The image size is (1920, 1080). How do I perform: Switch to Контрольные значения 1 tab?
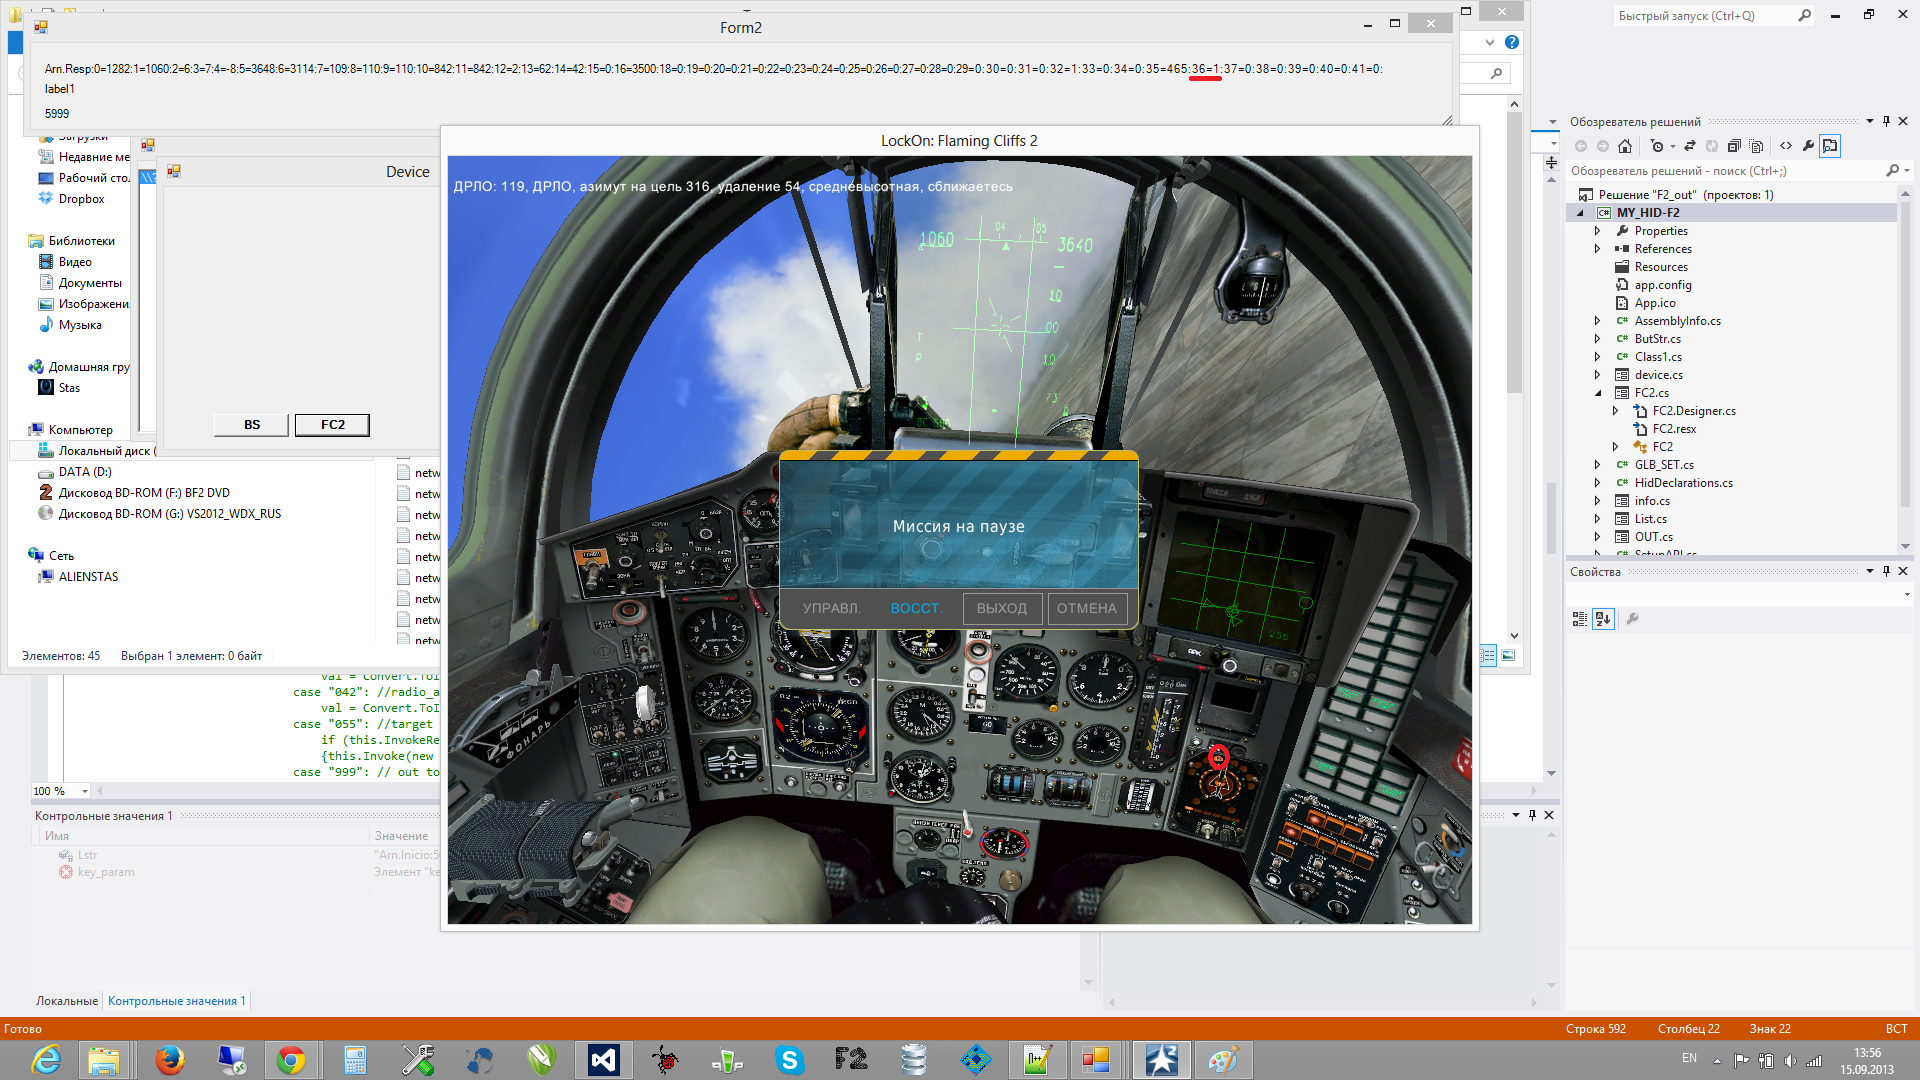(x=176, y=1001)
